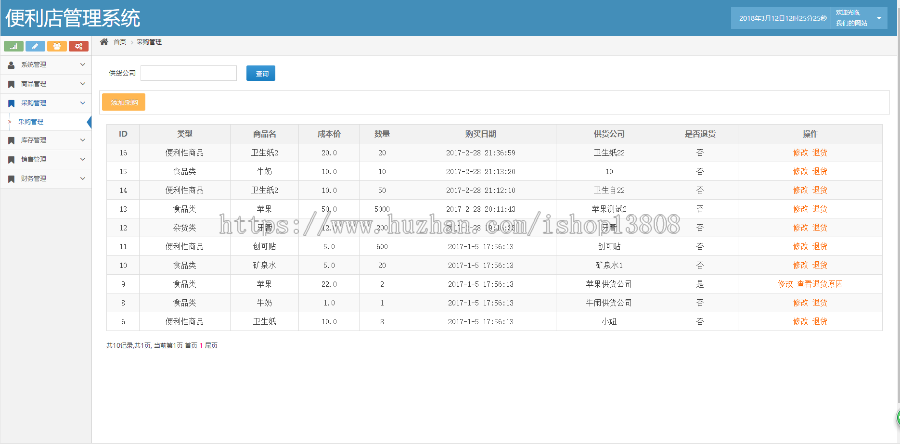Click 修改 in the ID 8 row
Screen dimensions: 900x444
pos(800,303)
